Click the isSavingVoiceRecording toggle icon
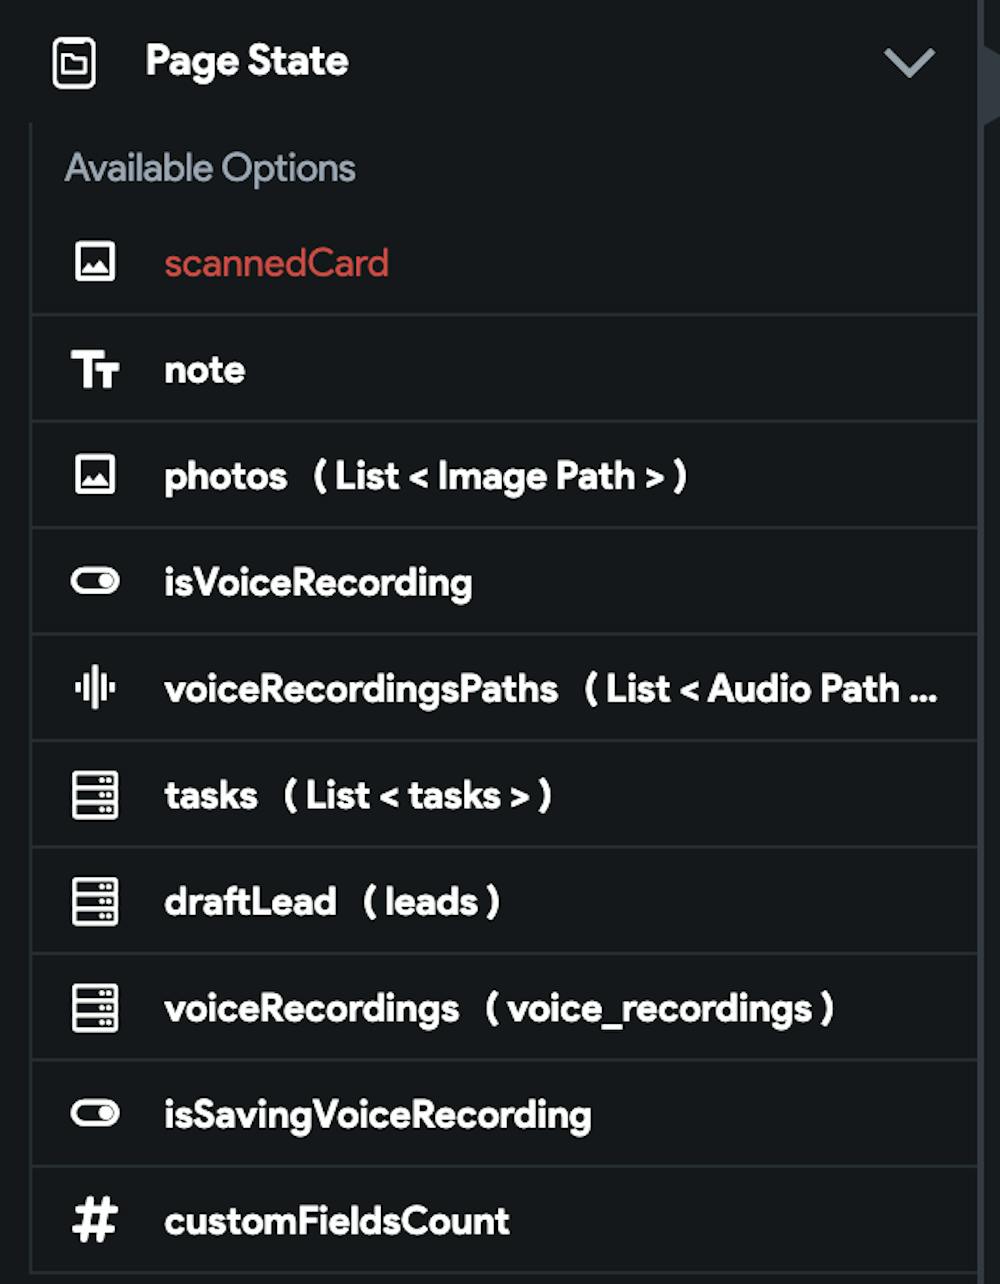 tap(95, 1114)
